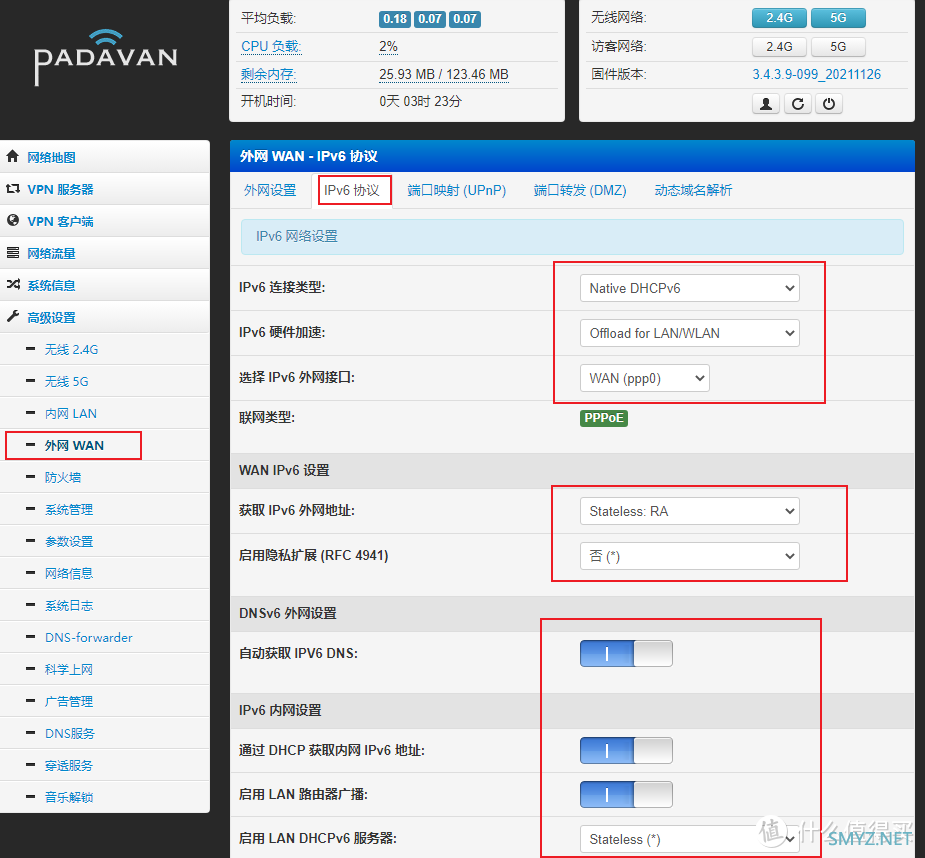
Task: Click firmware version 3.4.3.9-099_20211126 link
Action: point(816,74)
